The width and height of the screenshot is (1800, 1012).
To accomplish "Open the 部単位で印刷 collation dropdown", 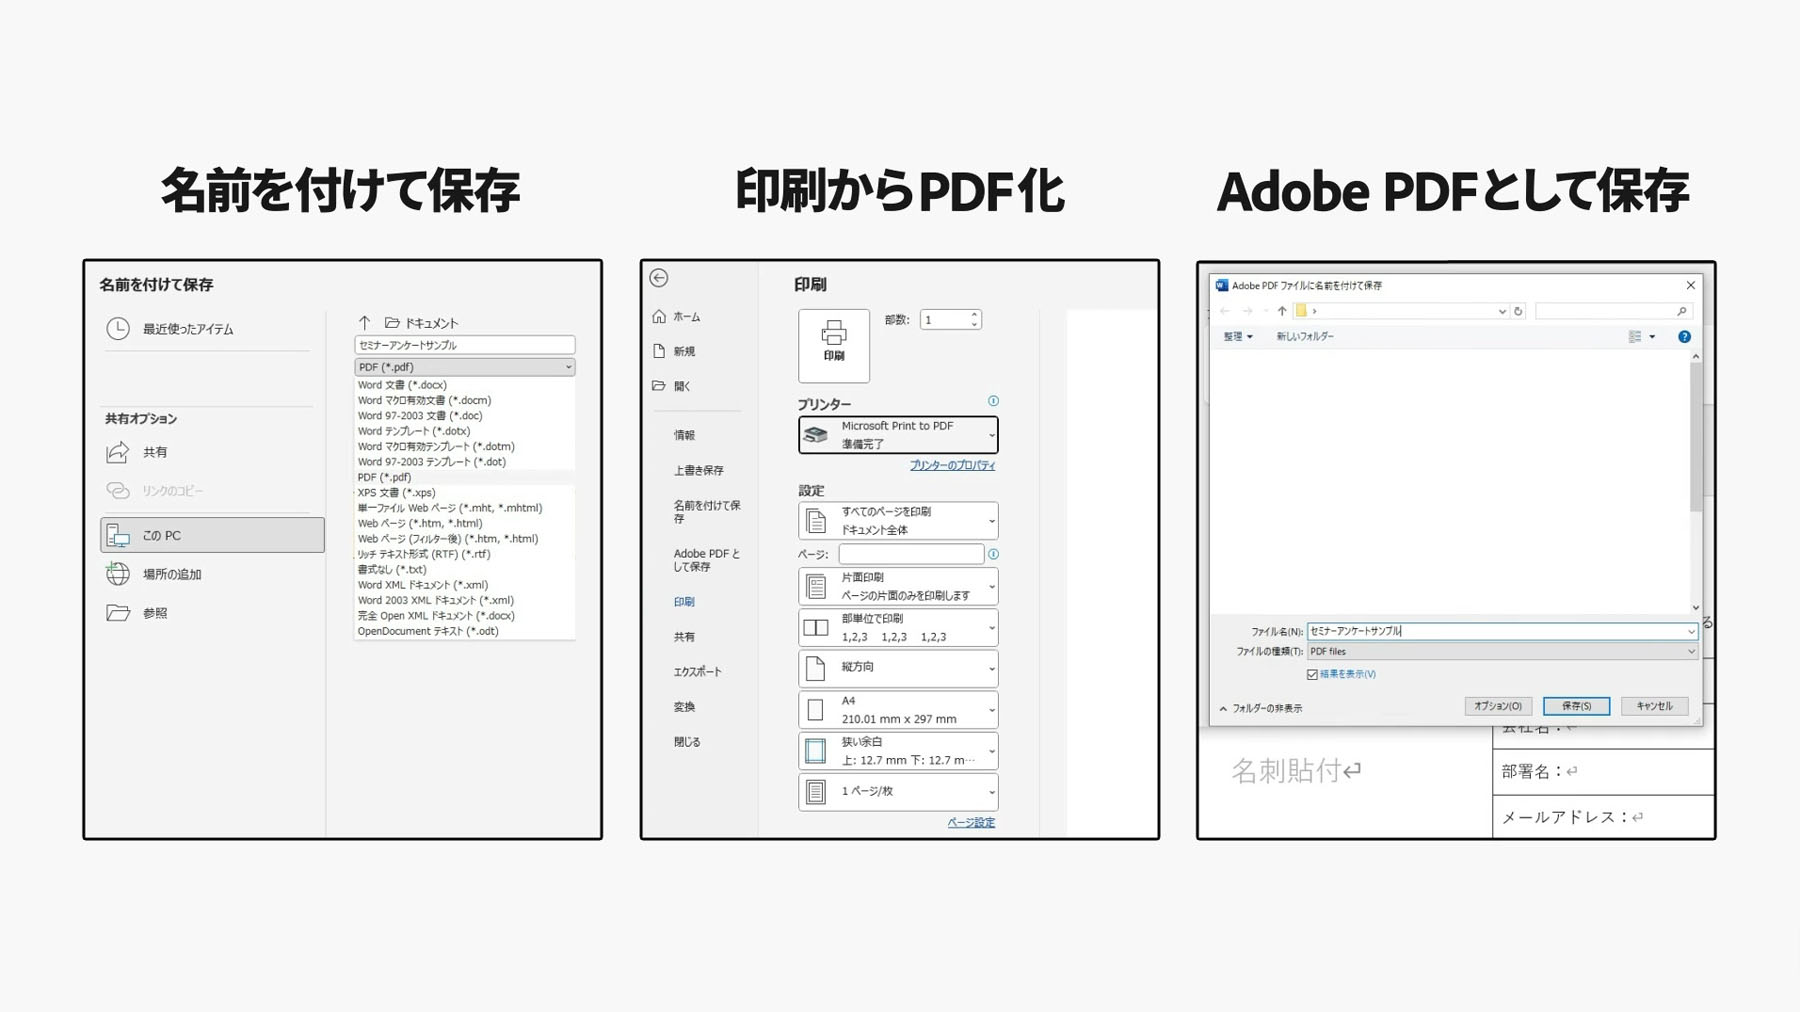I will [x=898, y=628].
